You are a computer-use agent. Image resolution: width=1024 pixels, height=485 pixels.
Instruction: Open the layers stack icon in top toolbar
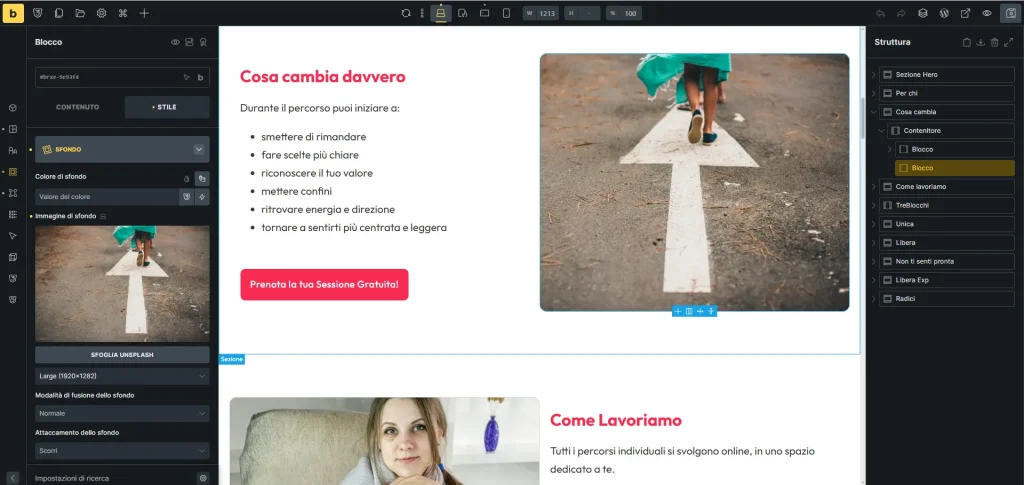pyautogui.click(x=922, y=13)
